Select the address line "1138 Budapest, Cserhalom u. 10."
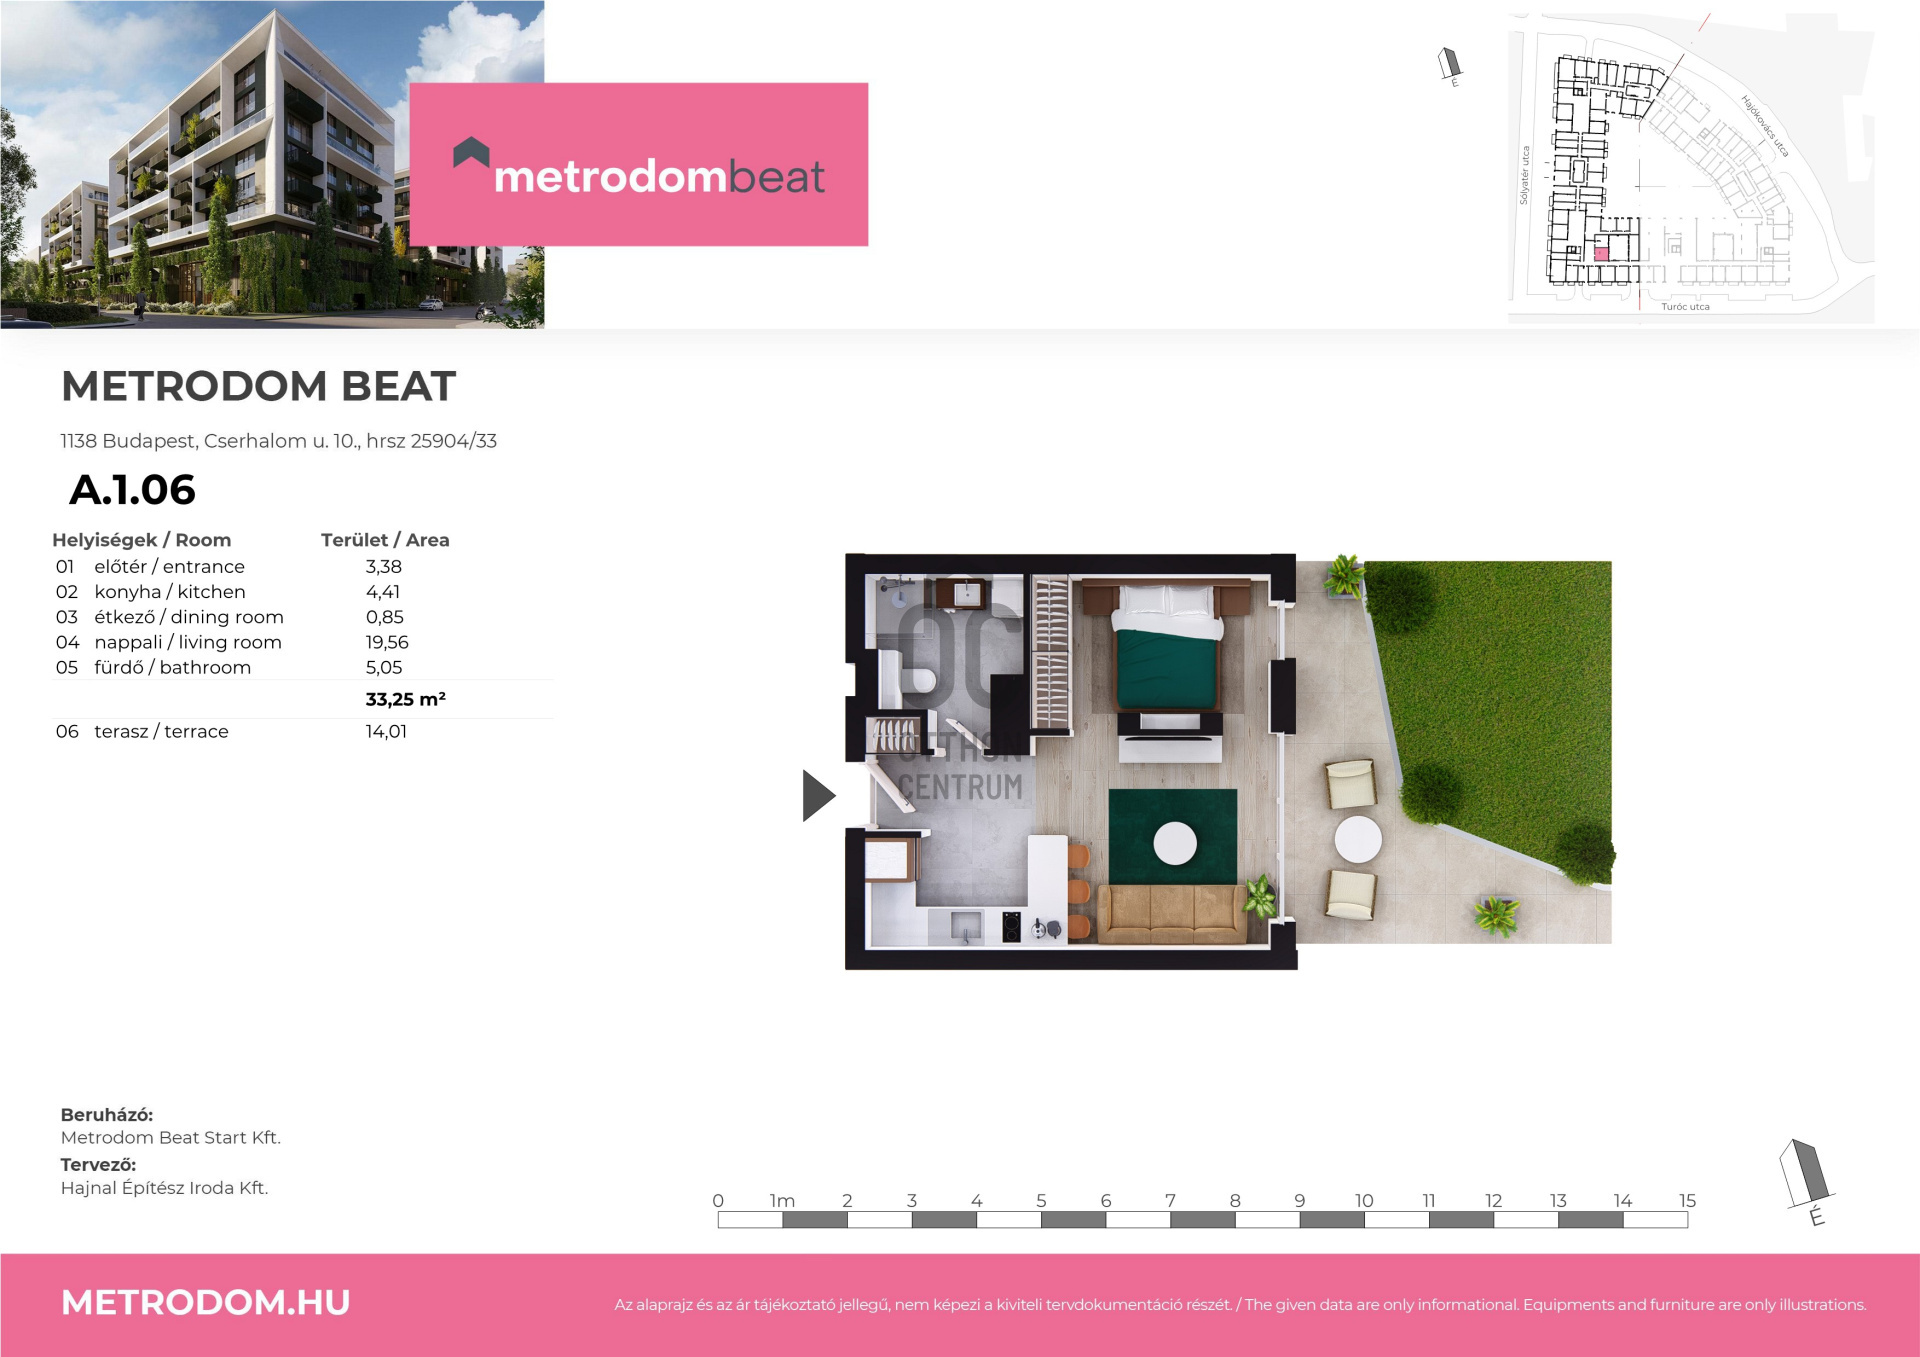The image size is (1920, 1357). [209, 441]
